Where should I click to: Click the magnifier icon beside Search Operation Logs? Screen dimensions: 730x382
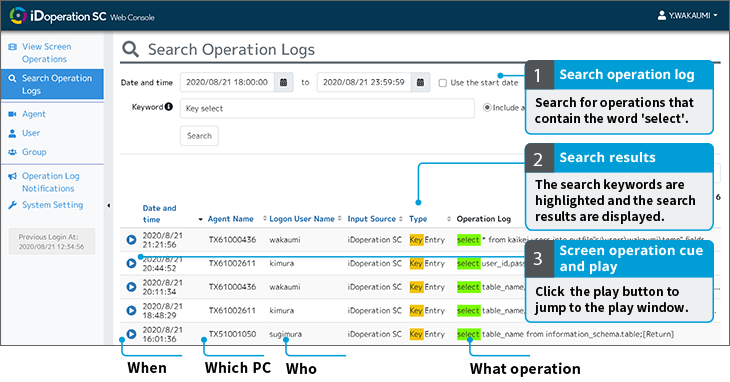[130, 49]
